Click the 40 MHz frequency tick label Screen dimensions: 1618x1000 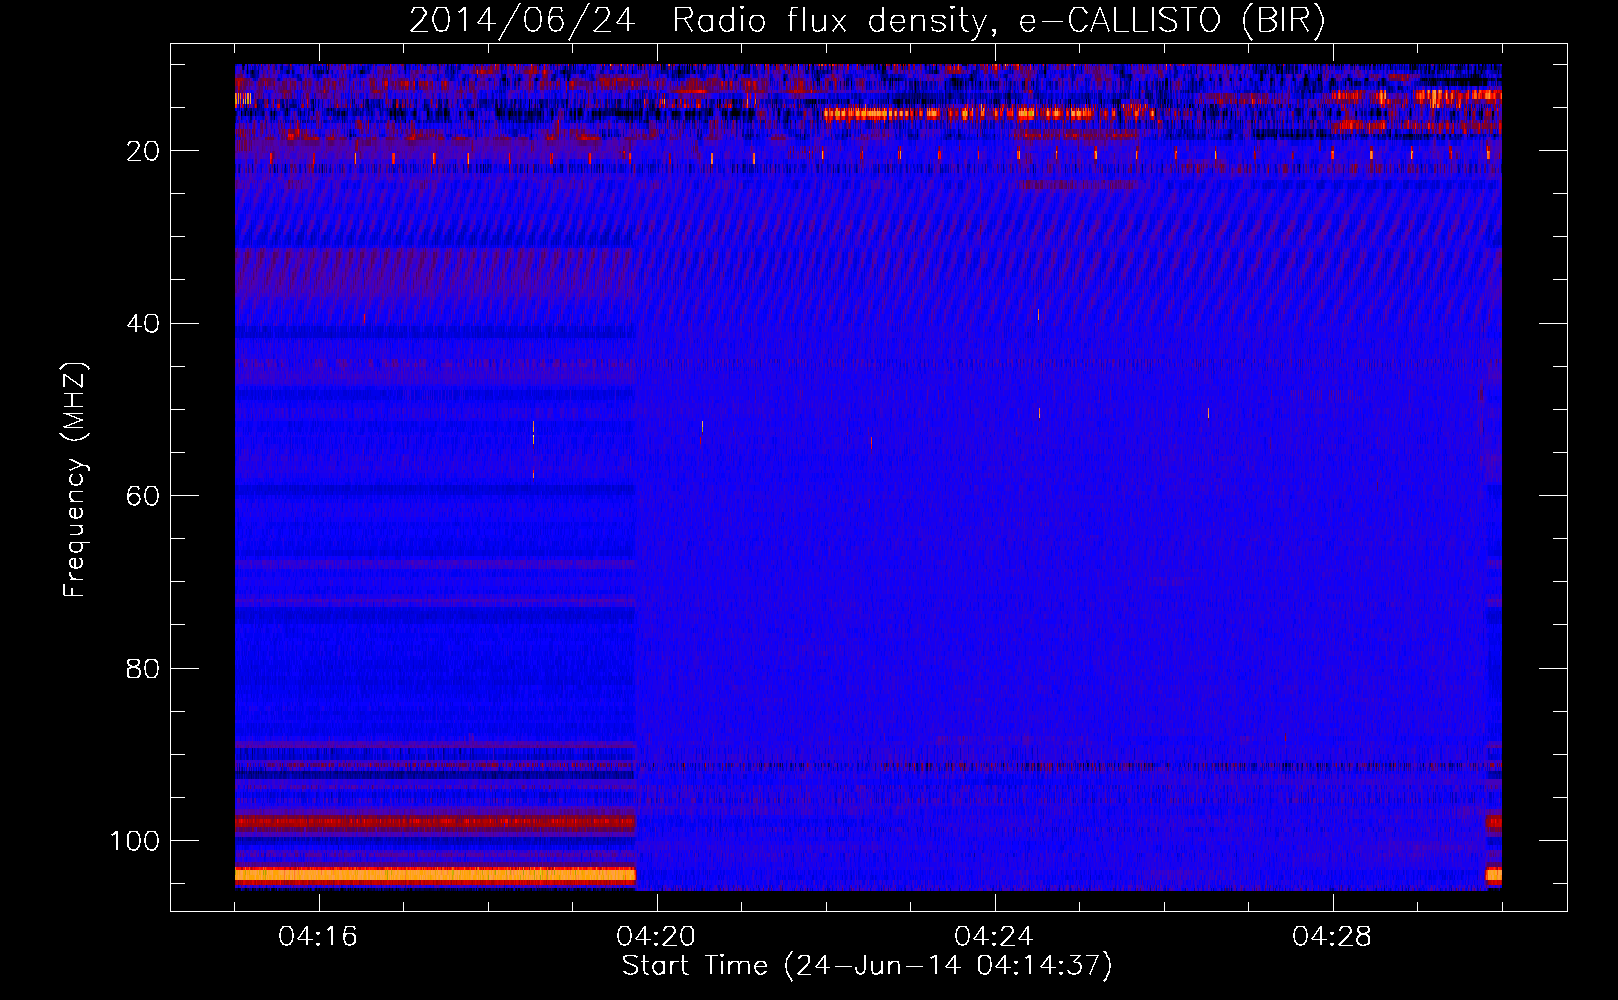[143, 324]
